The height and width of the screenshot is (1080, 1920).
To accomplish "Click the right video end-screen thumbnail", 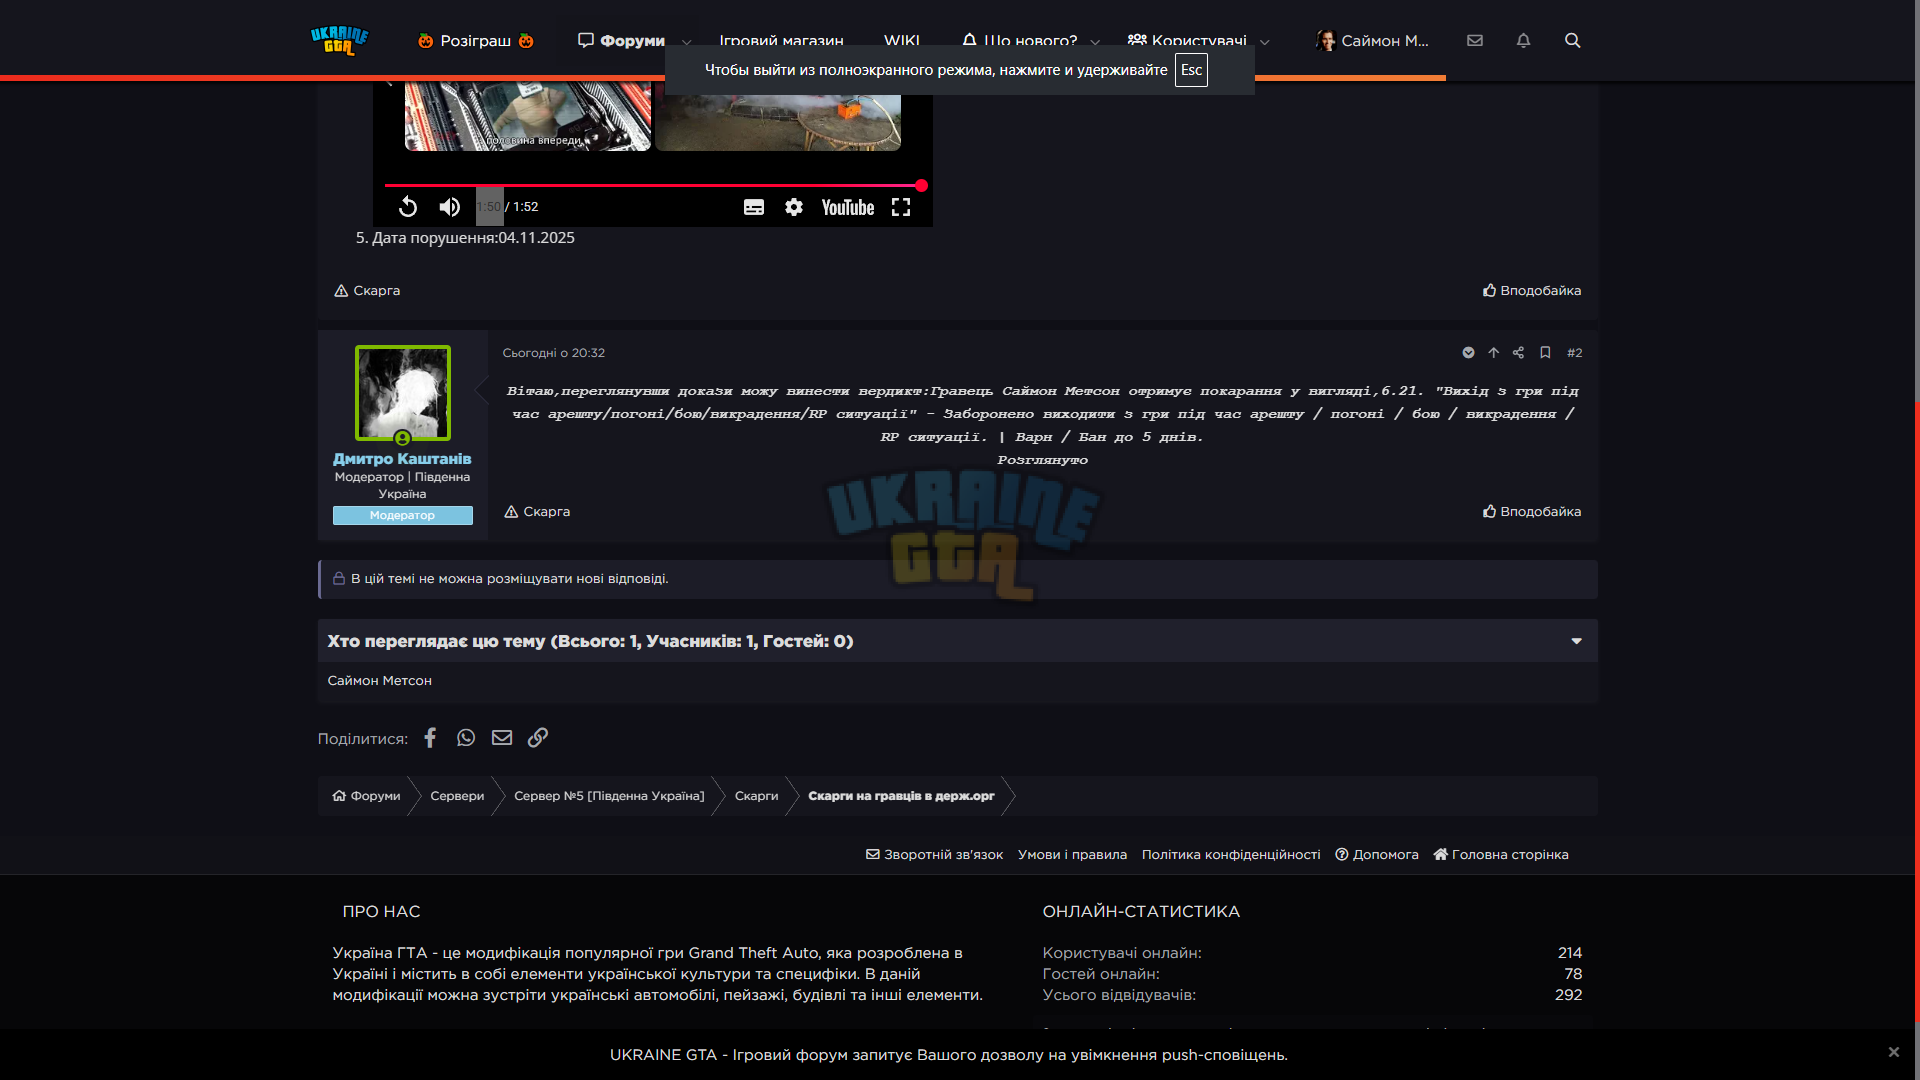I will 778,122.
